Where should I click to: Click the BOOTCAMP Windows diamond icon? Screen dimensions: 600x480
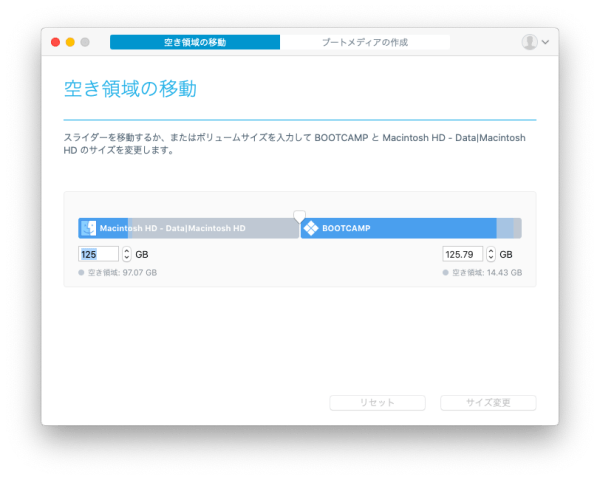311,228
